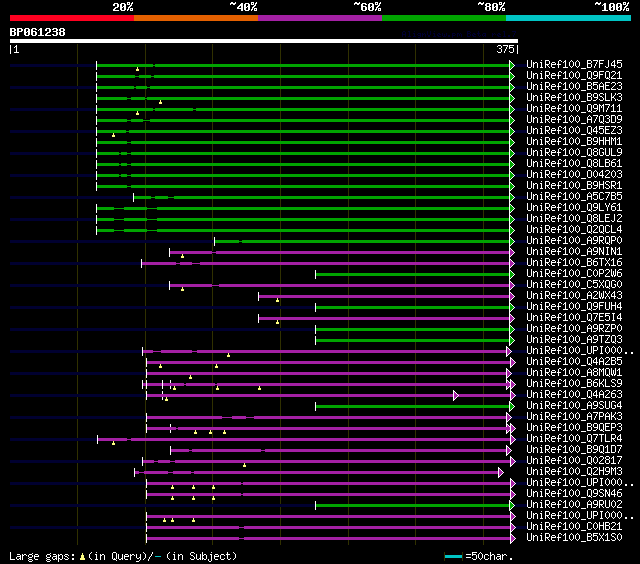The height and width of the screenshot is (564, 640).
Task: Choose the UniRef100_A9RQP0 subject name
Action: (x=574, y=241)
